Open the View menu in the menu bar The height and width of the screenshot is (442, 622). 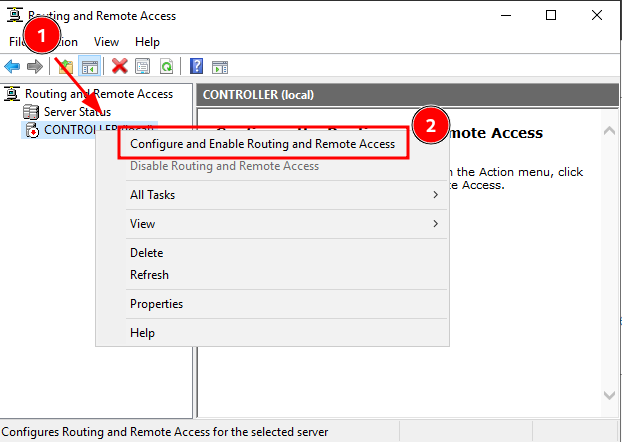106,42
